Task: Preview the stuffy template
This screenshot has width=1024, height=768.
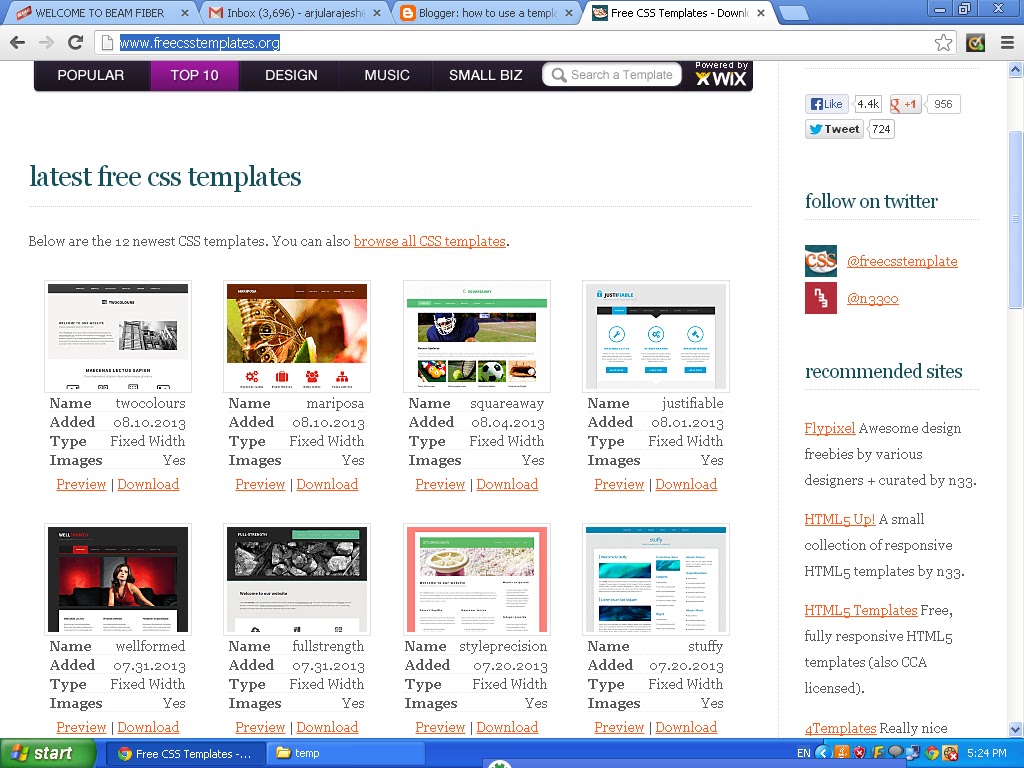Action: tap(618, 727)
